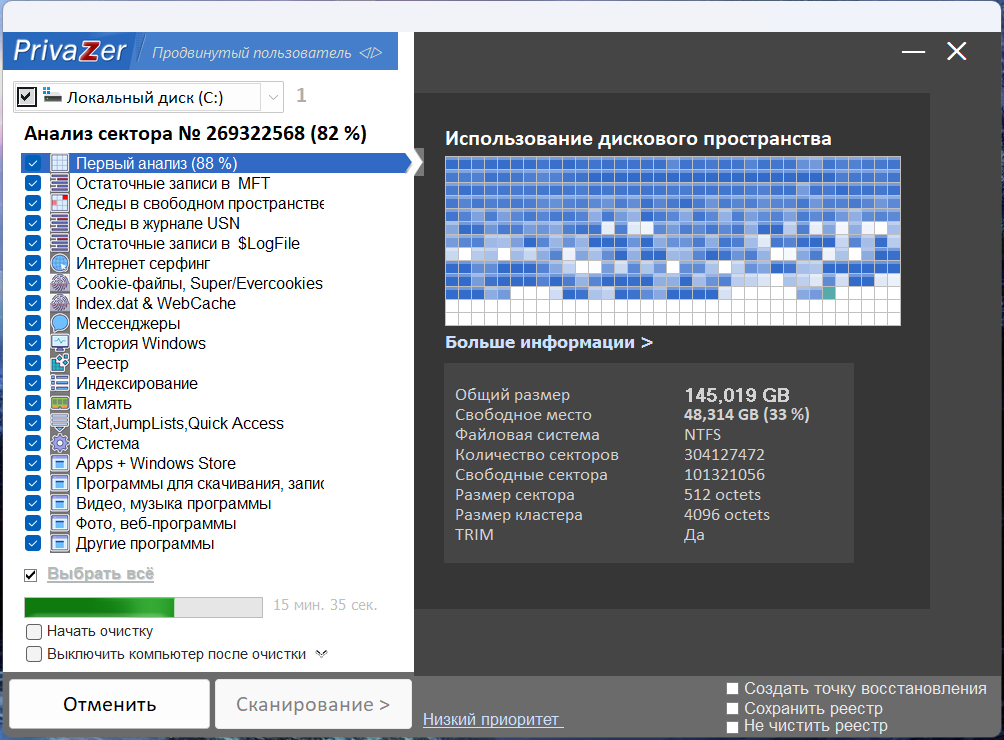Open Больше информации > link
This screenshot has height=740, width=1004.
click(549, 342)
